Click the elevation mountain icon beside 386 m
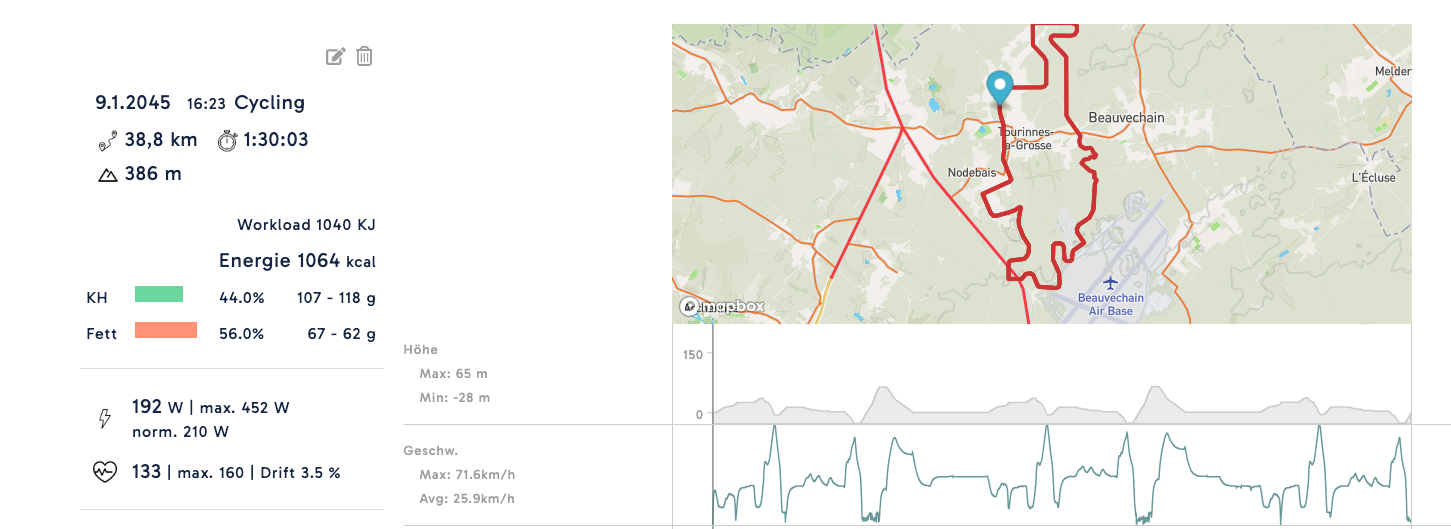1451x529 pixels. [107, 175]
